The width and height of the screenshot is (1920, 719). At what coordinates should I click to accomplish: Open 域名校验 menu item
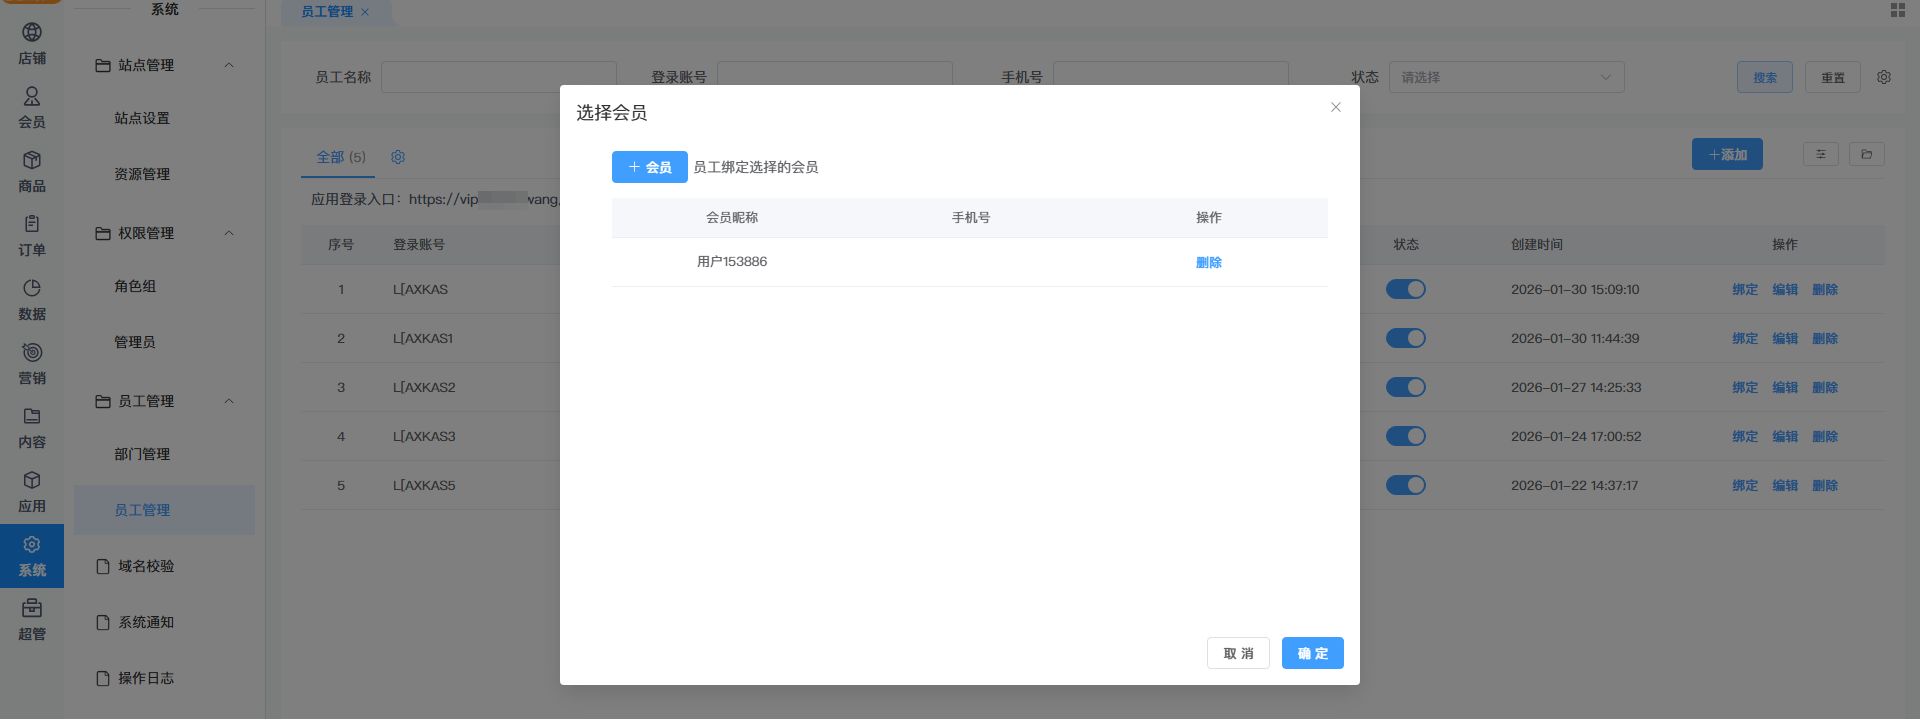pyautogui.click(x=146, y=566)
